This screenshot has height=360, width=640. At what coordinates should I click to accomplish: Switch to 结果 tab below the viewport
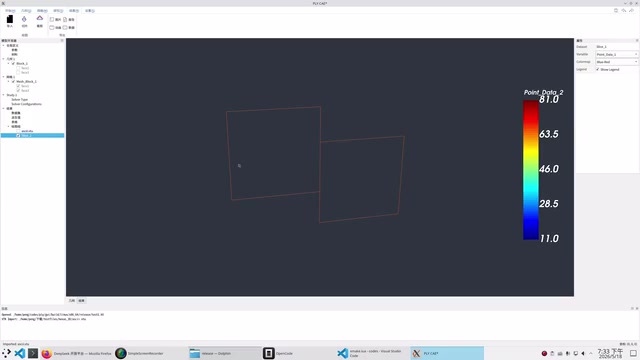81,301
